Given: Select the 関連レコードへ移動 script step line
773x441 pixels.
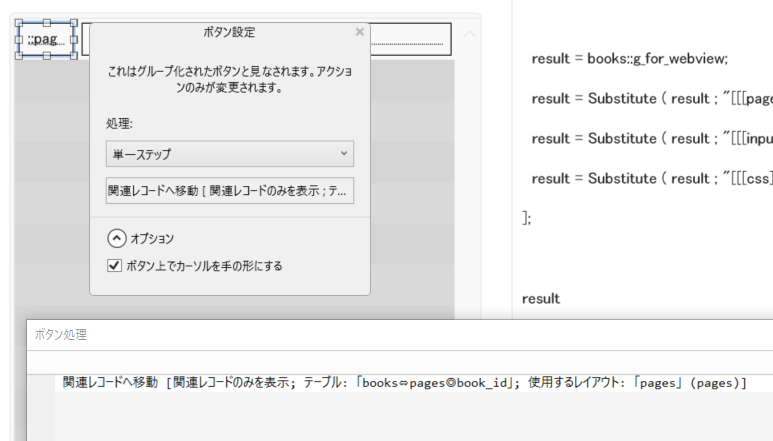Looking at the screenshot, I should click(404, 383).
